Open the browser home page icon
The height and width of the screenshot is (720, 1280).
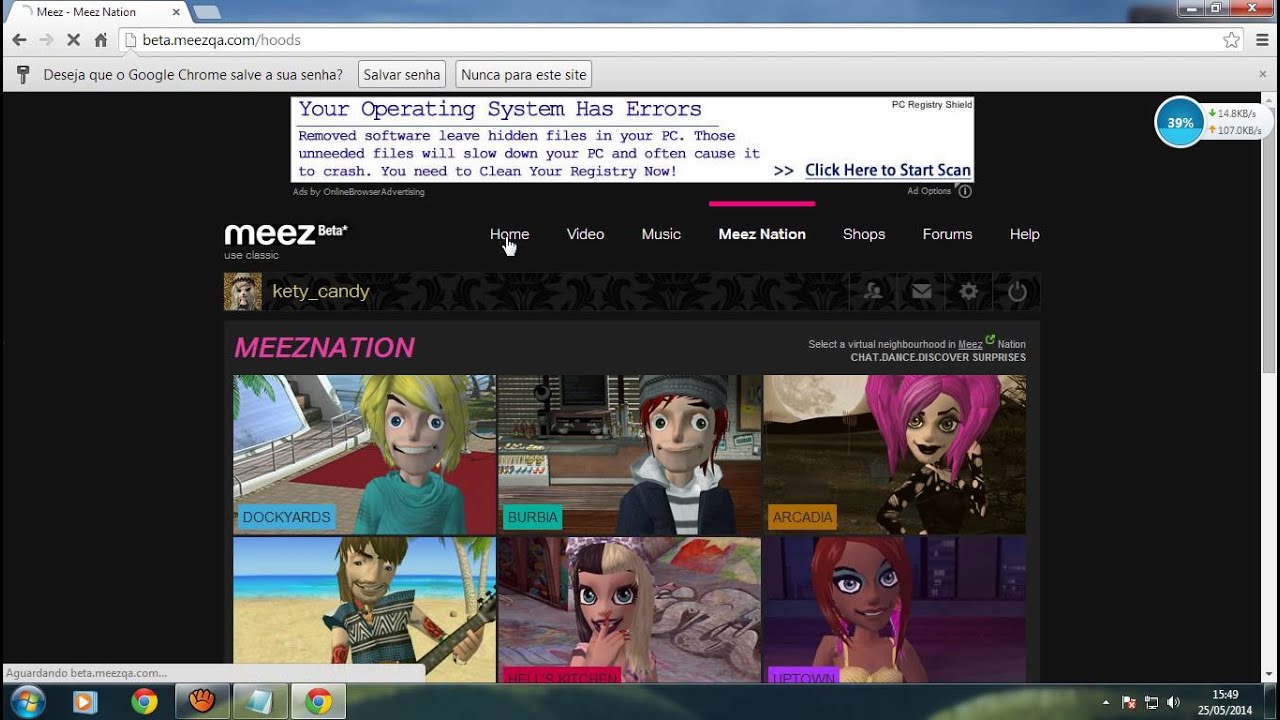tap(100, 40)
